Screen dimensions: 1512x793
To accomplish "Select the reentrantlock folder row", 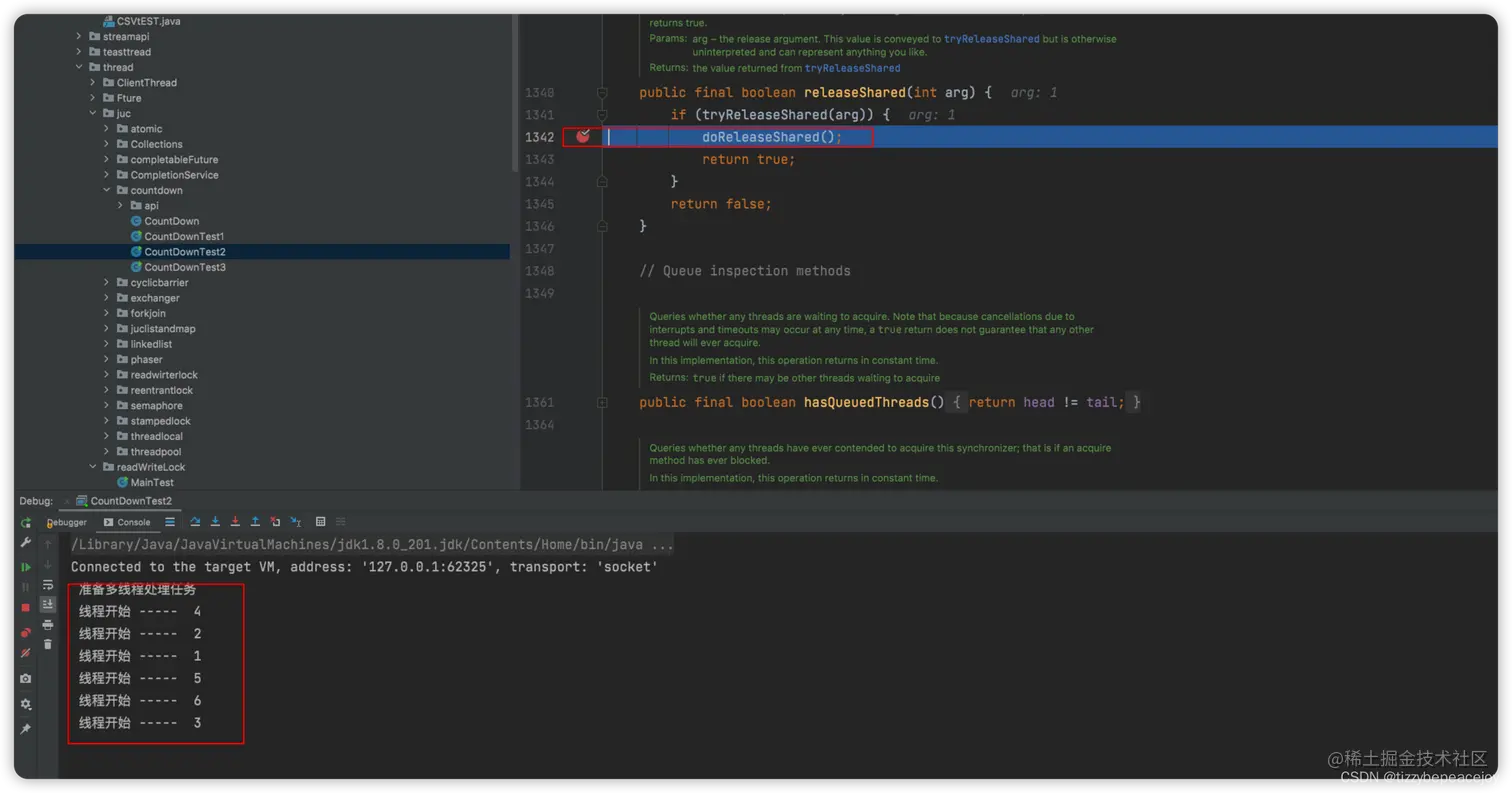I will pos(262,390).
